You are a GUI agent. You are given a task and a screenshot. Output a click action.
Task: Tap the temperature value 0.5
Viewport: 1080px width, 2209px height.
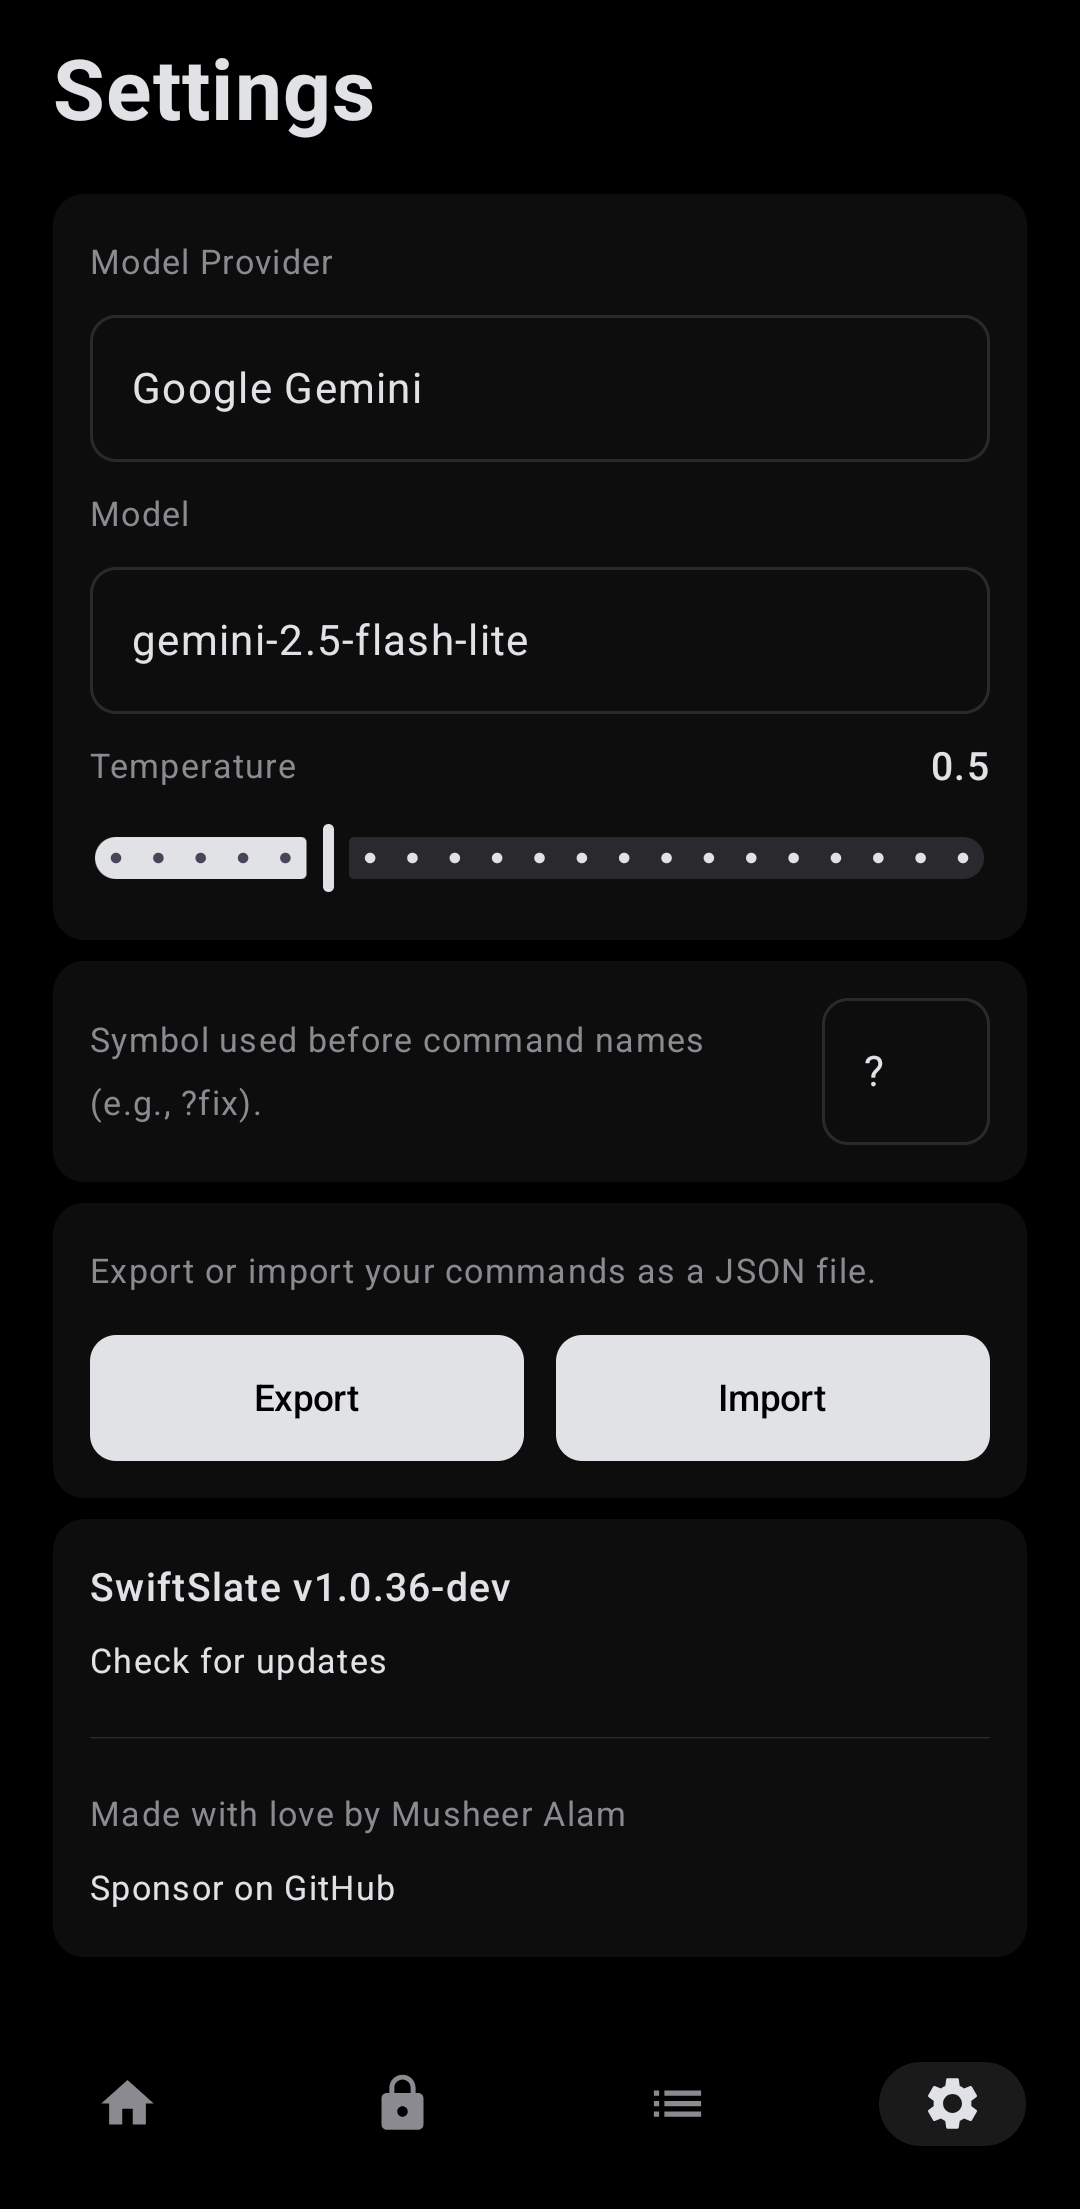click(x=959, y=767)
